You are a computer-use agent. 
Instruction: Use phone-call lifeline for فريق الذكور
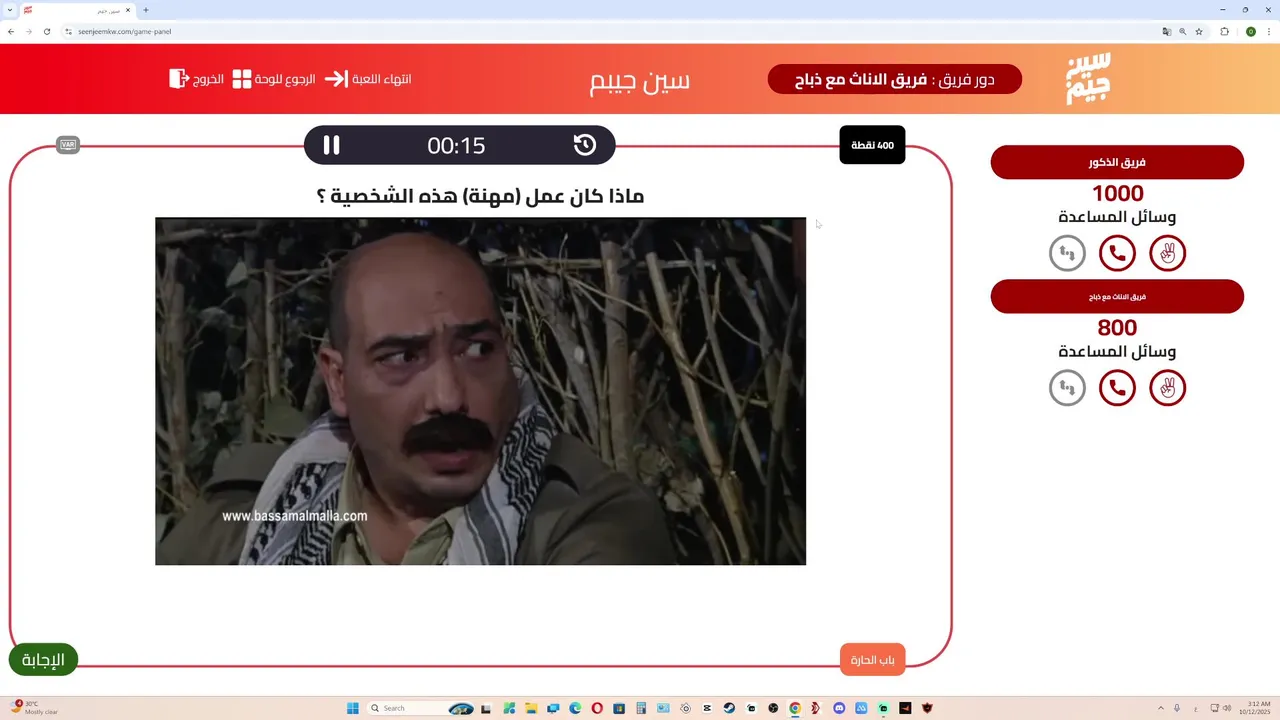pos(1117,253)
